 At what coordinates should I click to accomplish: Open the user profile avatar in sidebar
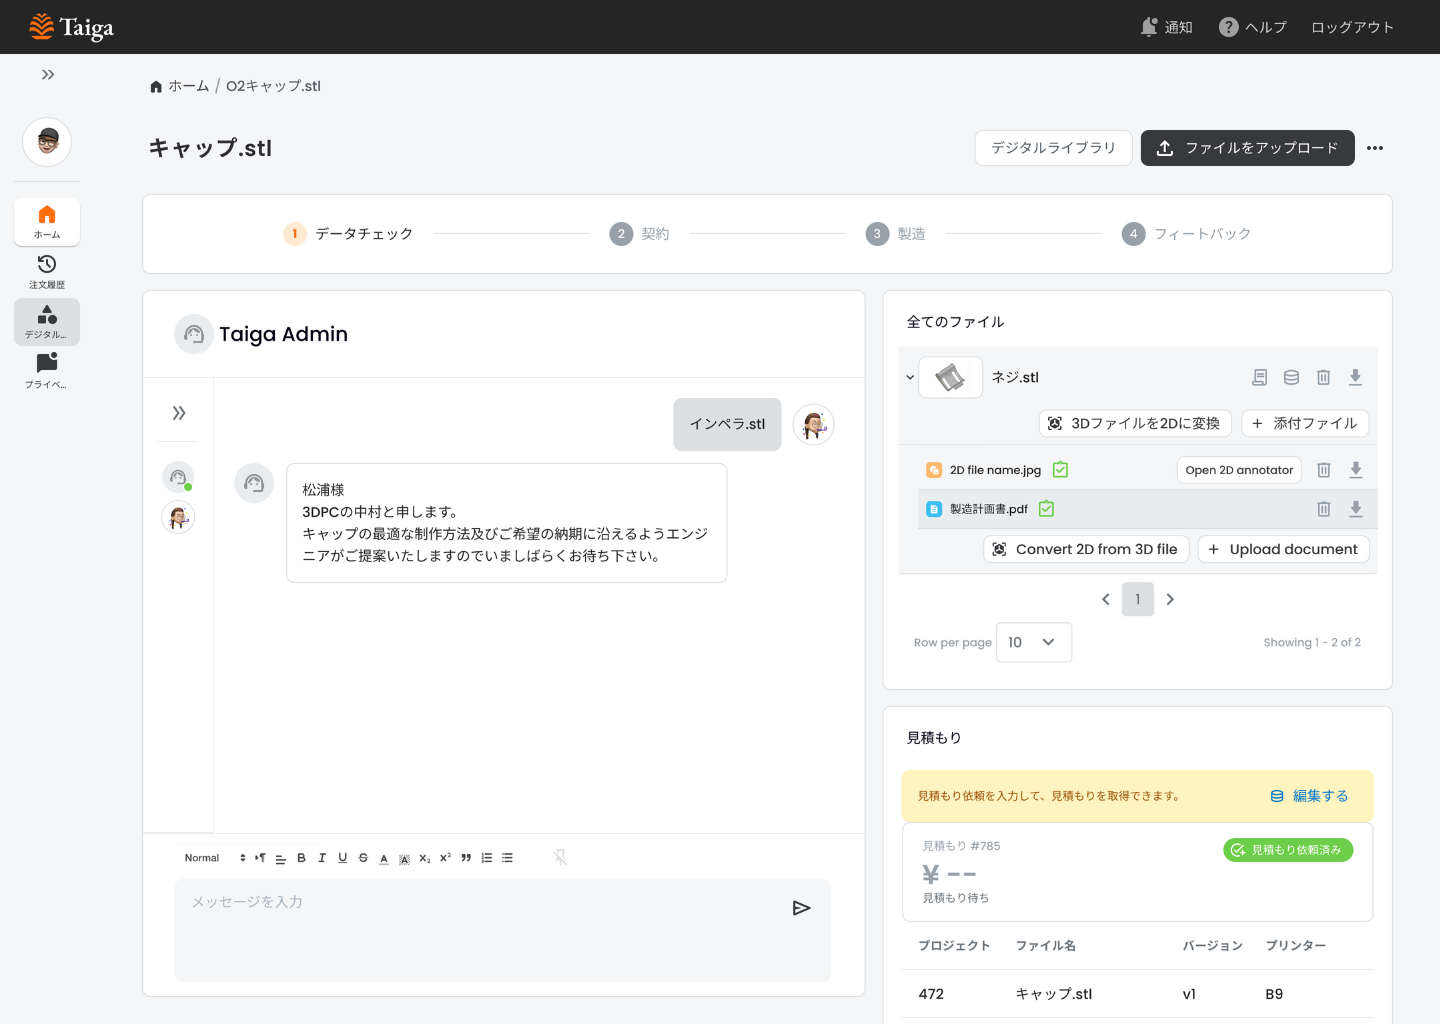coord(47,142)
